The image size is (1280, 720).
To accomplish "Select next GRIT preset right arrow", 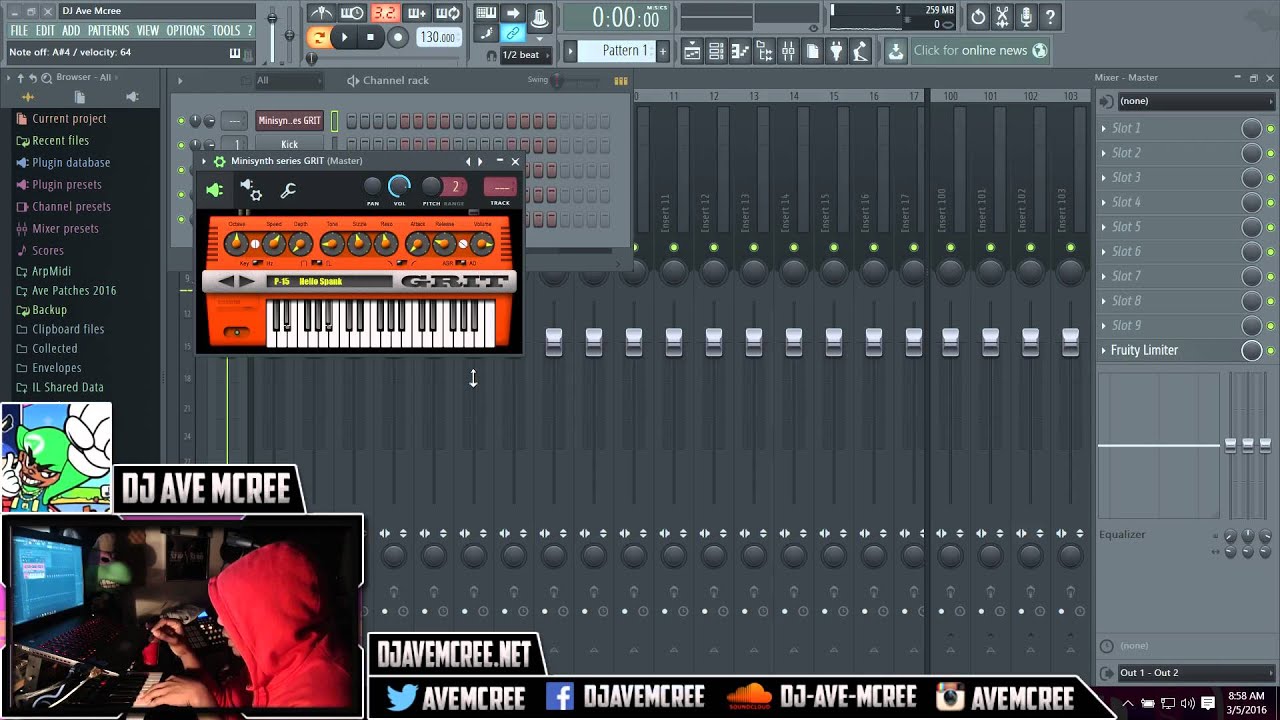I will [247, 282].
